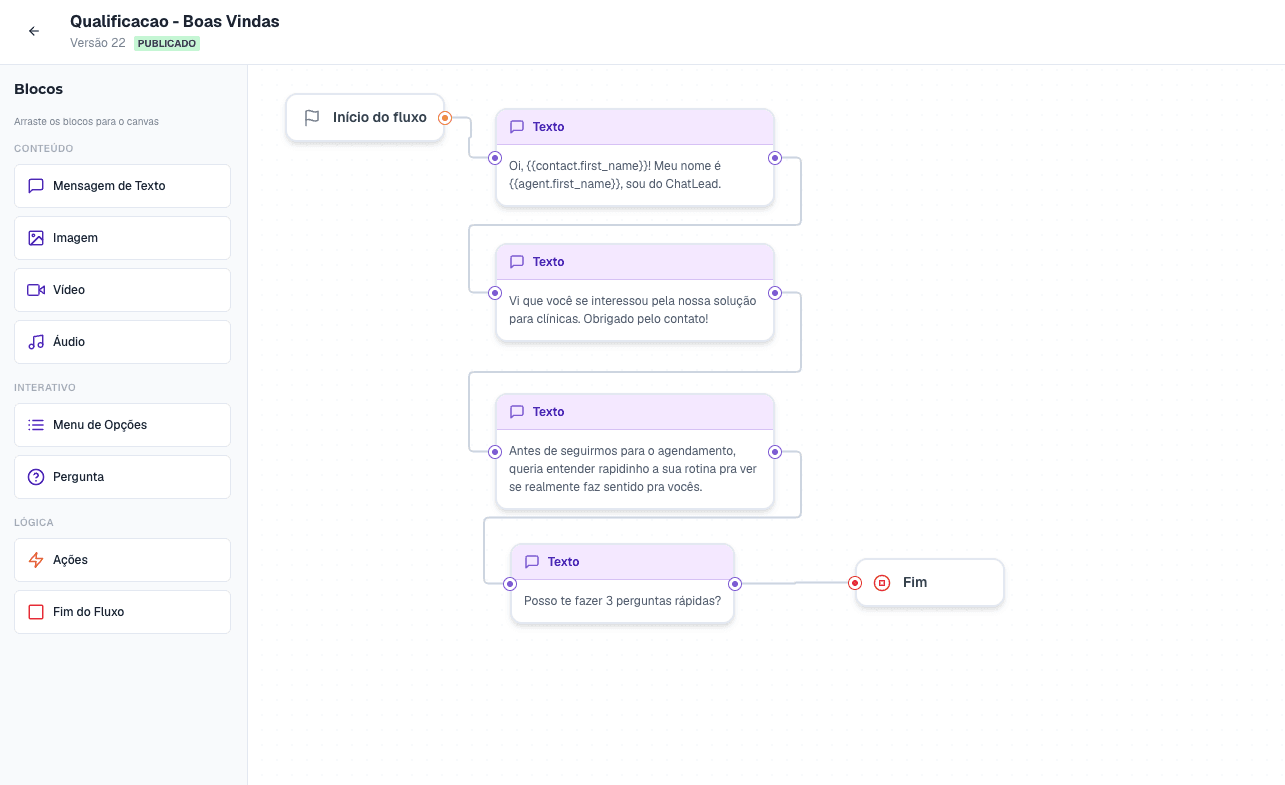The image size is (1285, 785).
Task: Click the Ações lightning bolt icon
Action: pos(36,560)
